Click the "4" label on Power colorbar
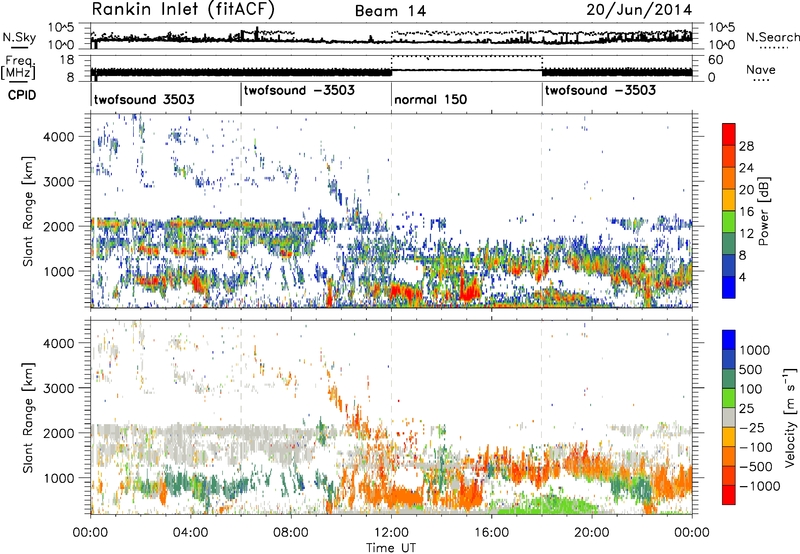The height and width of the screenshot is (554, 800). (x=742, y=277)
